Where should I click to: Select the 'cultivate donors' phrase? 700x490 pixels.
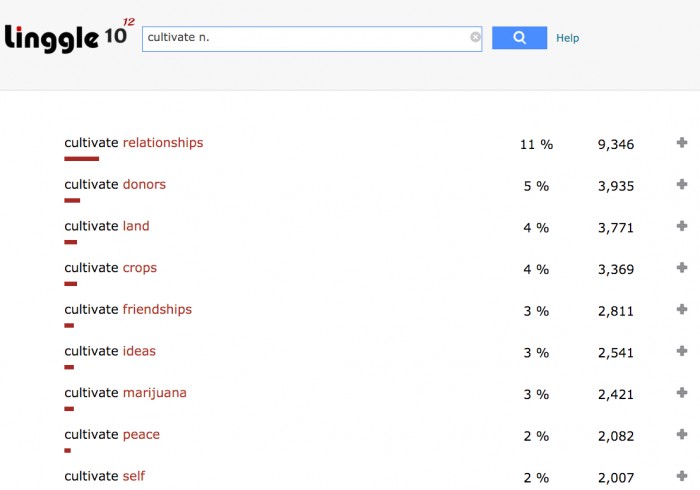click(x=115, y=185)
